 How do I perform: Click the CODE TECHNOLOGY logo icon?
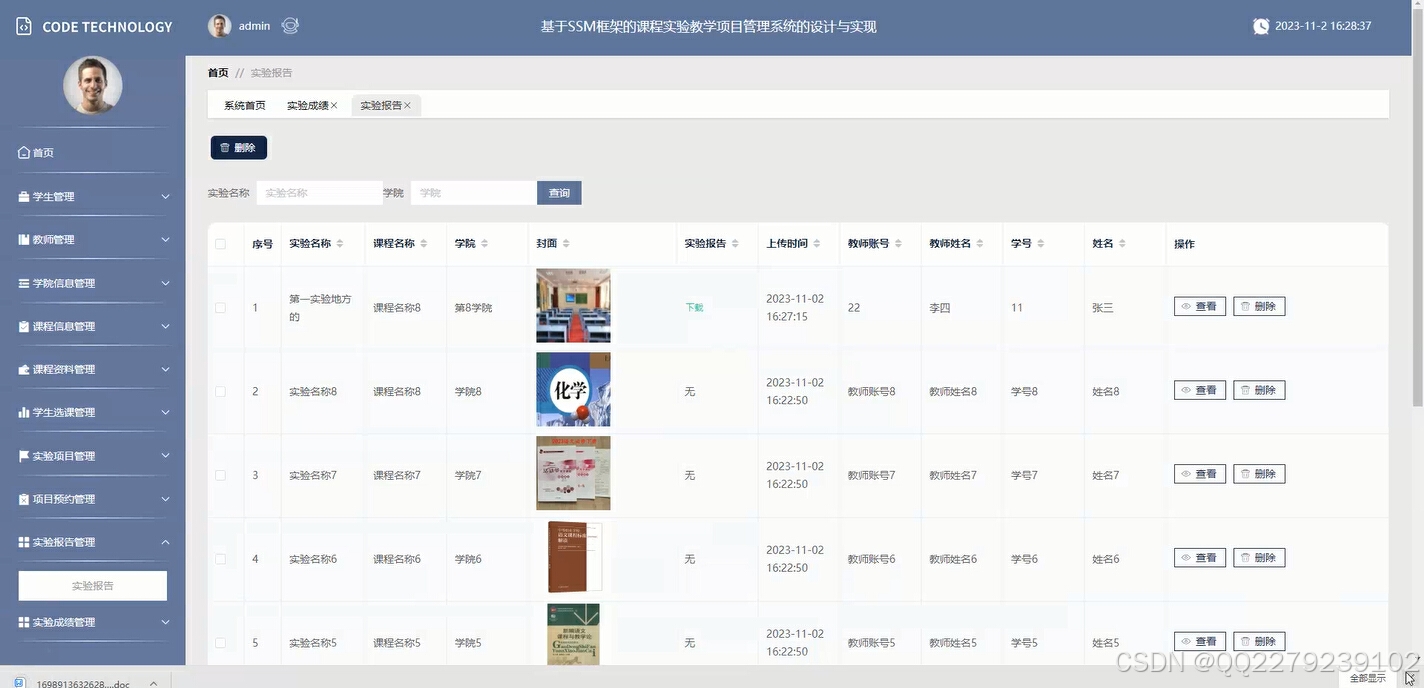click(23, 25)
